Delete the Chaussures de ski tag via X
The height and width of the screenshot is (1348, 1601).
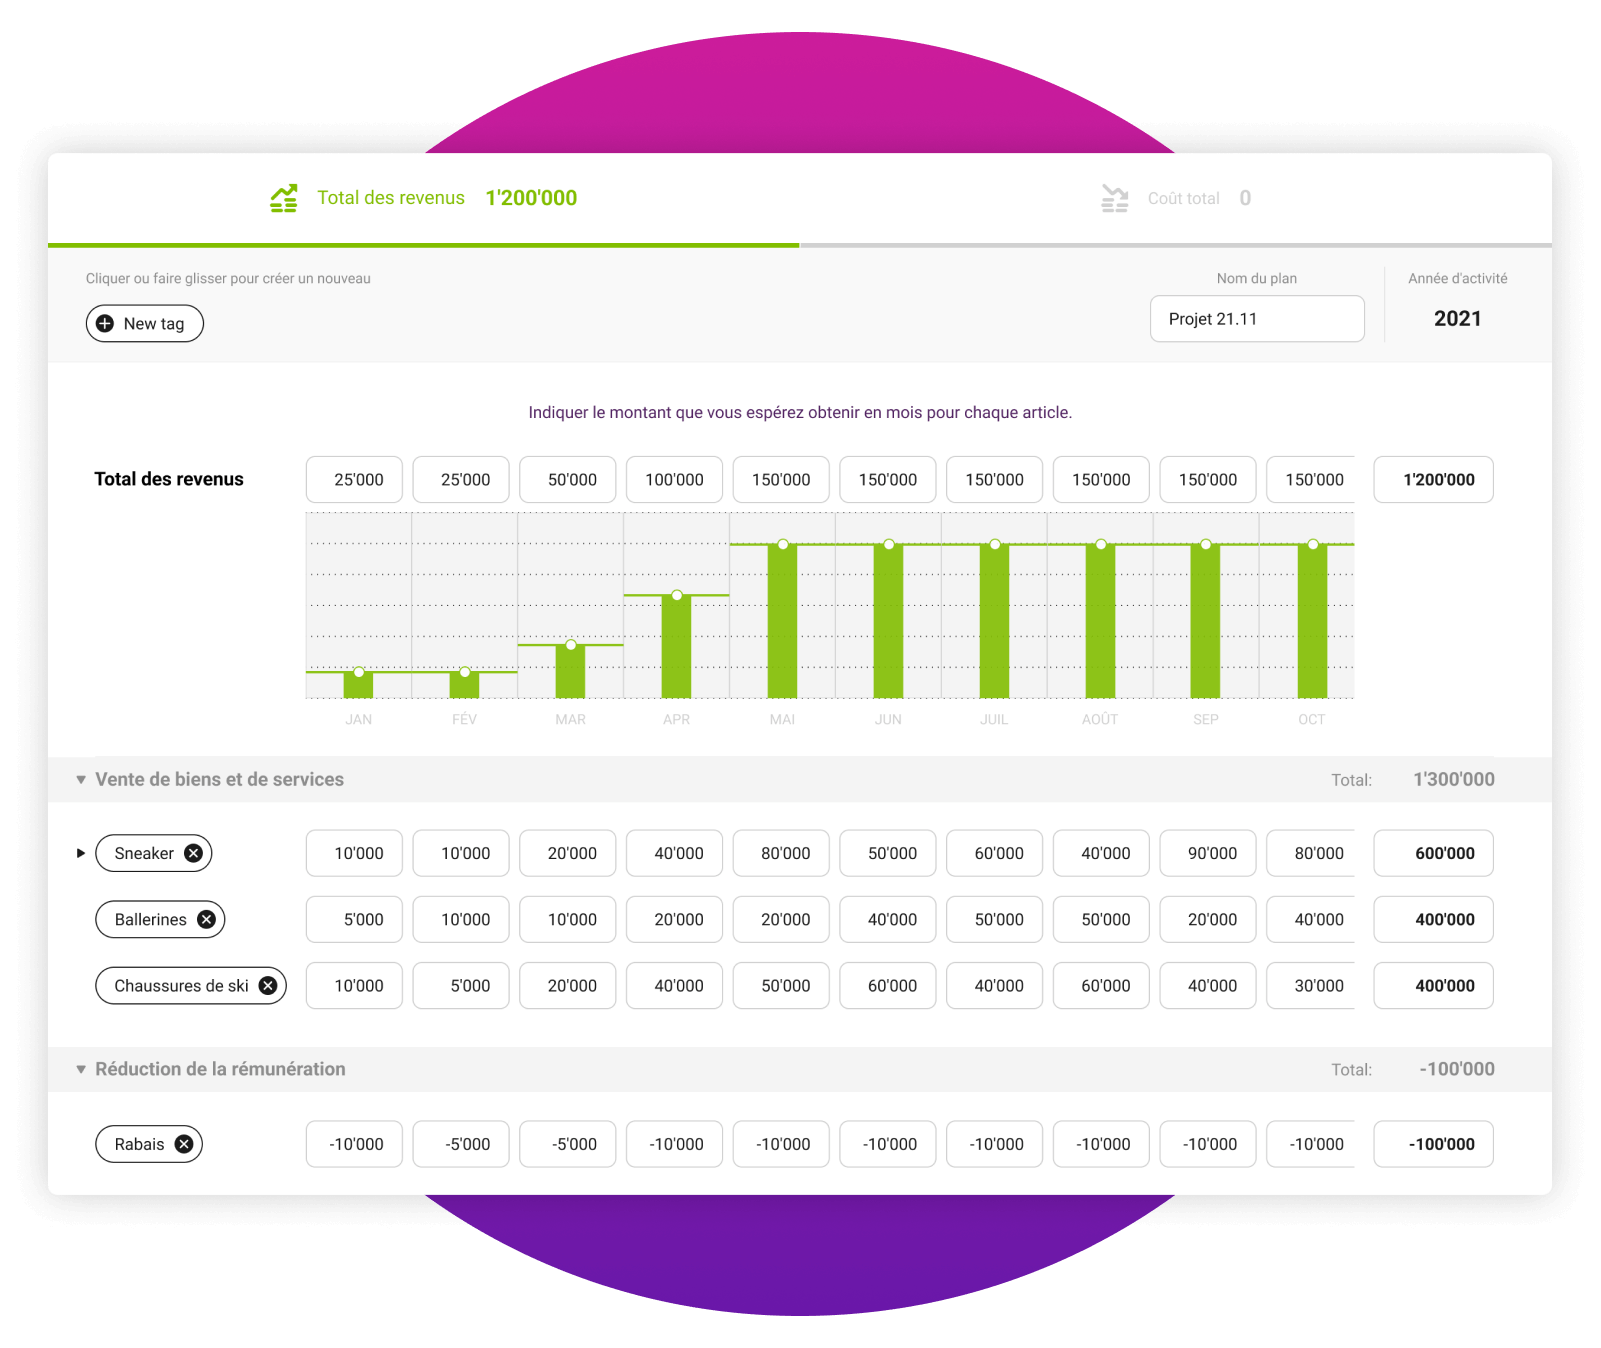[268, 985]
